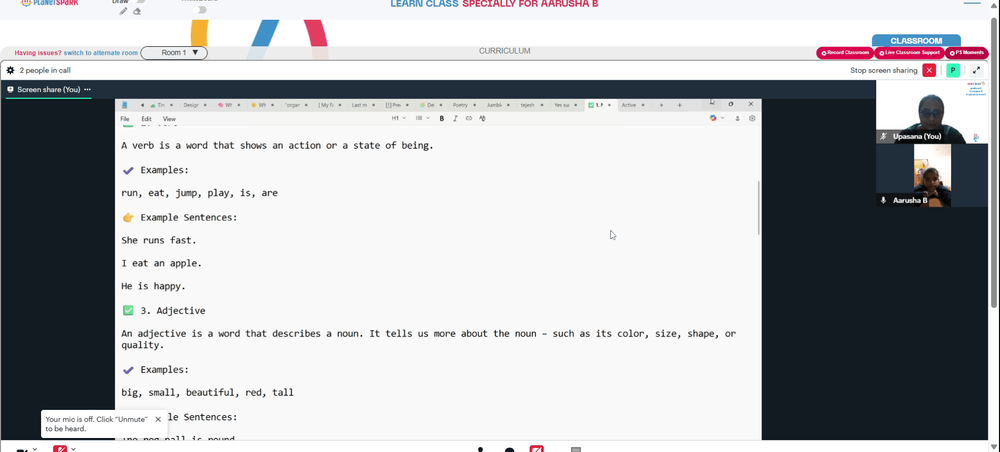This screenshot has height=452, width=1000.
Task: Click the verb examples line 'run, eat, jump'
Action: pos(200,193)
